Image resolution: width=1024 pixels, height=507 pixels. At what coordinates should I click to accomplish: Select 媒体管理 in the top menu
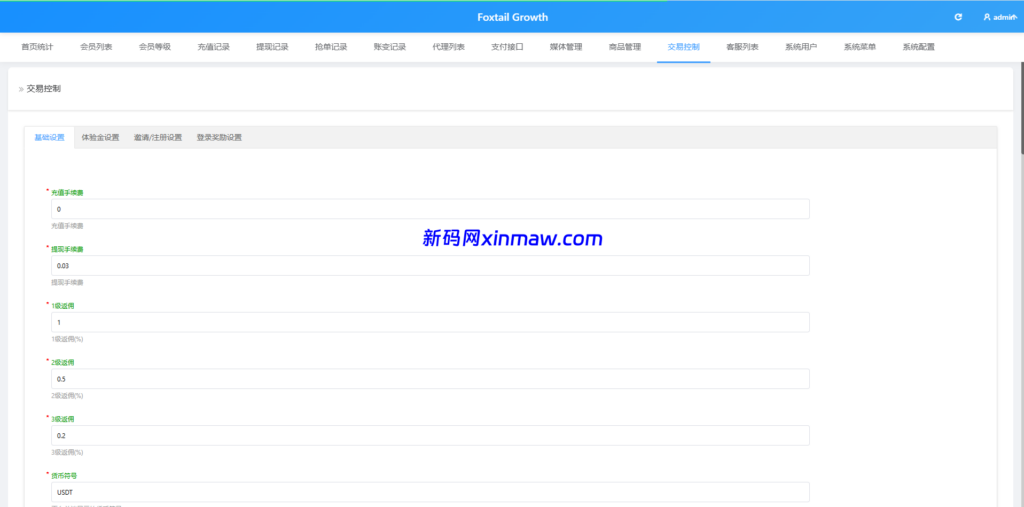point(566,47)
